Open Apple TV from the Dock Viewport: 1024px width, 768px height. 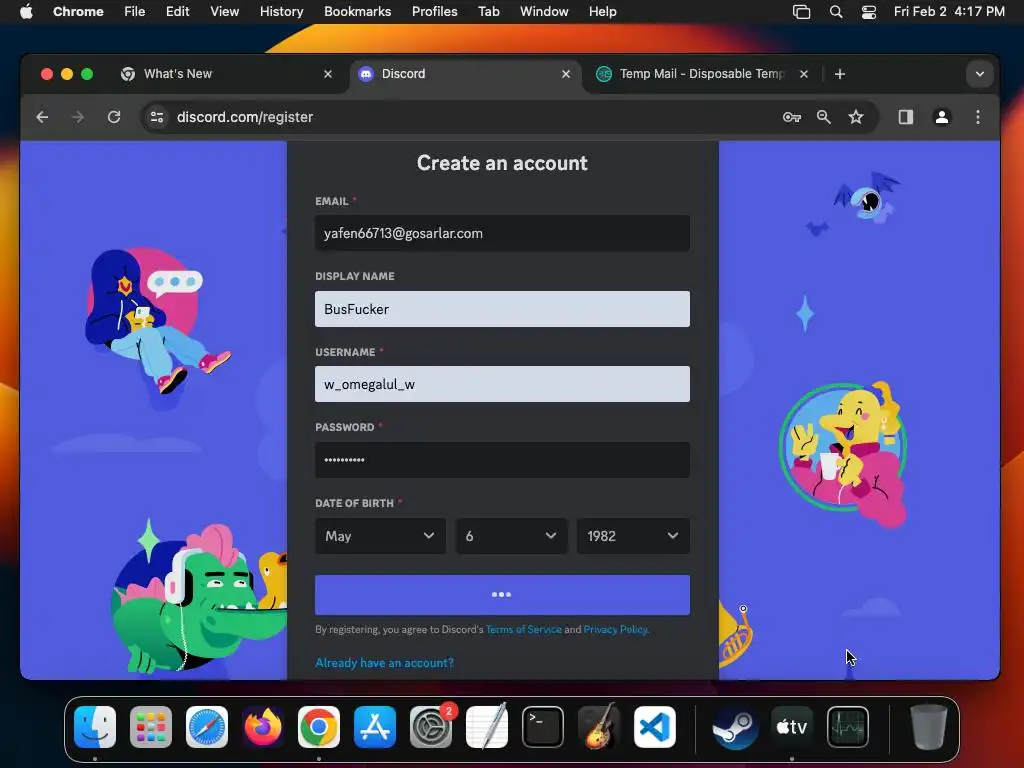[x=792, y=727]
